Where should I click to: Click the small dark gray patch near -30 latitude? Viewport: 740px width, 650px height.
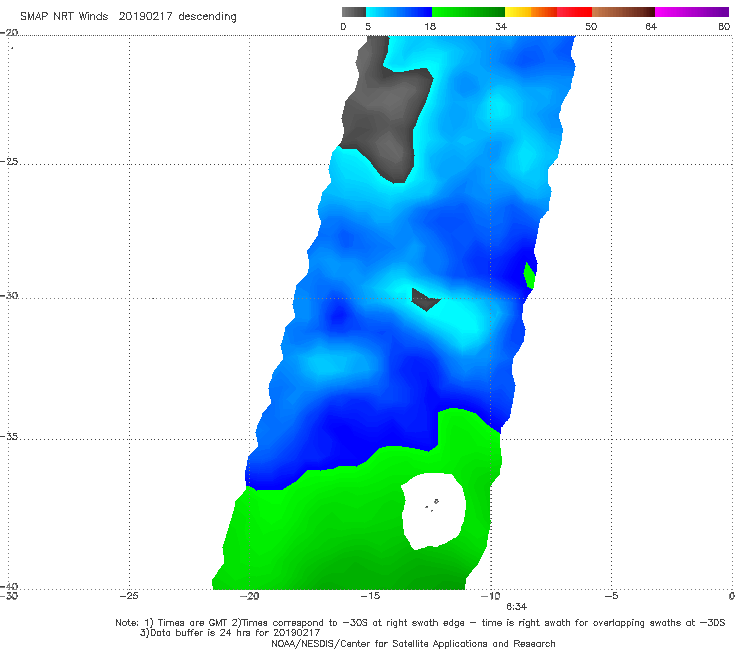coord(425,300)
